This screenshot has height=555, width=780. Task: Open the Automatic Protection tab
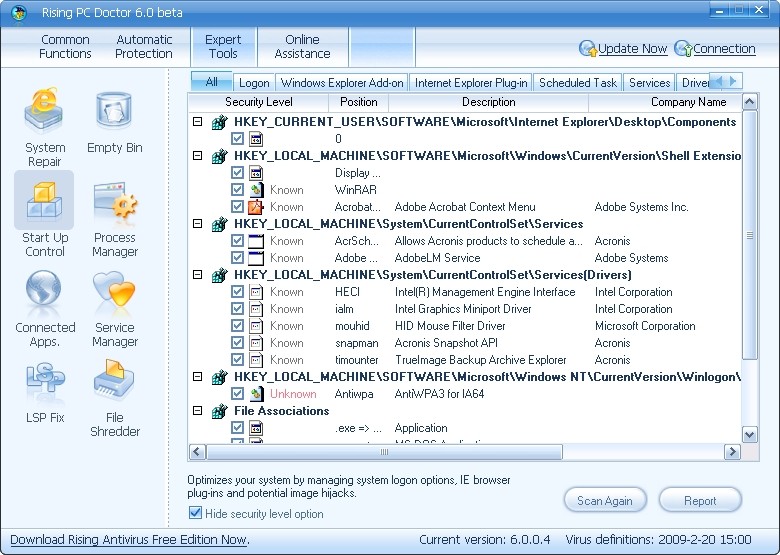[x=144, y=47]
